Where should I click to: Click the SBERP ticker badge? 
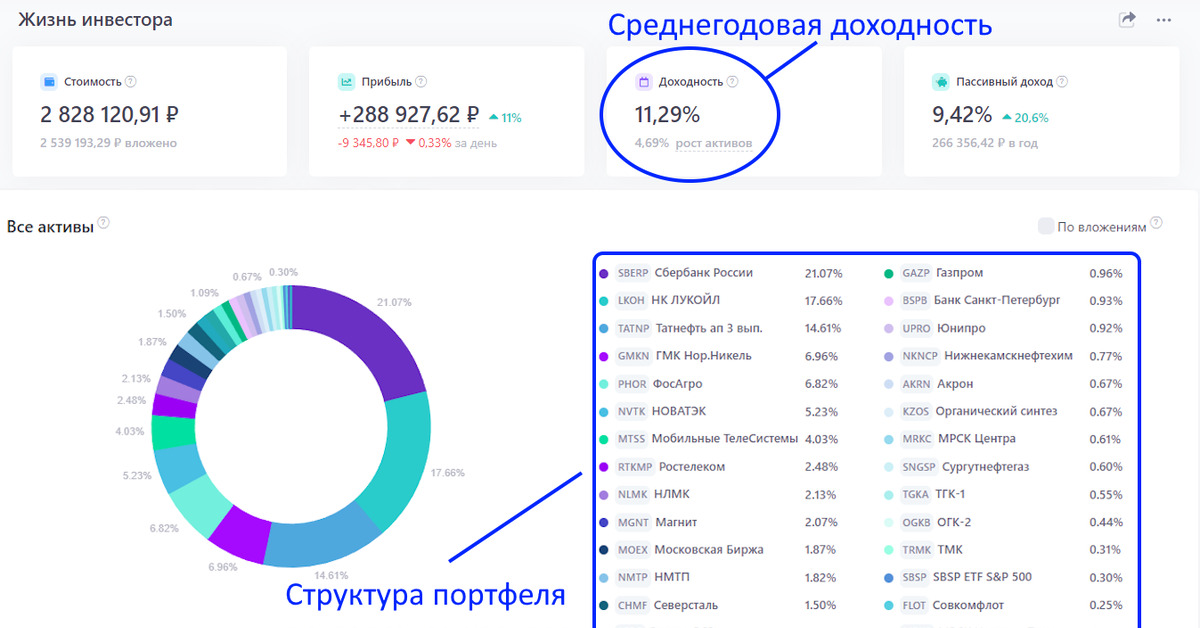(632, 273)
